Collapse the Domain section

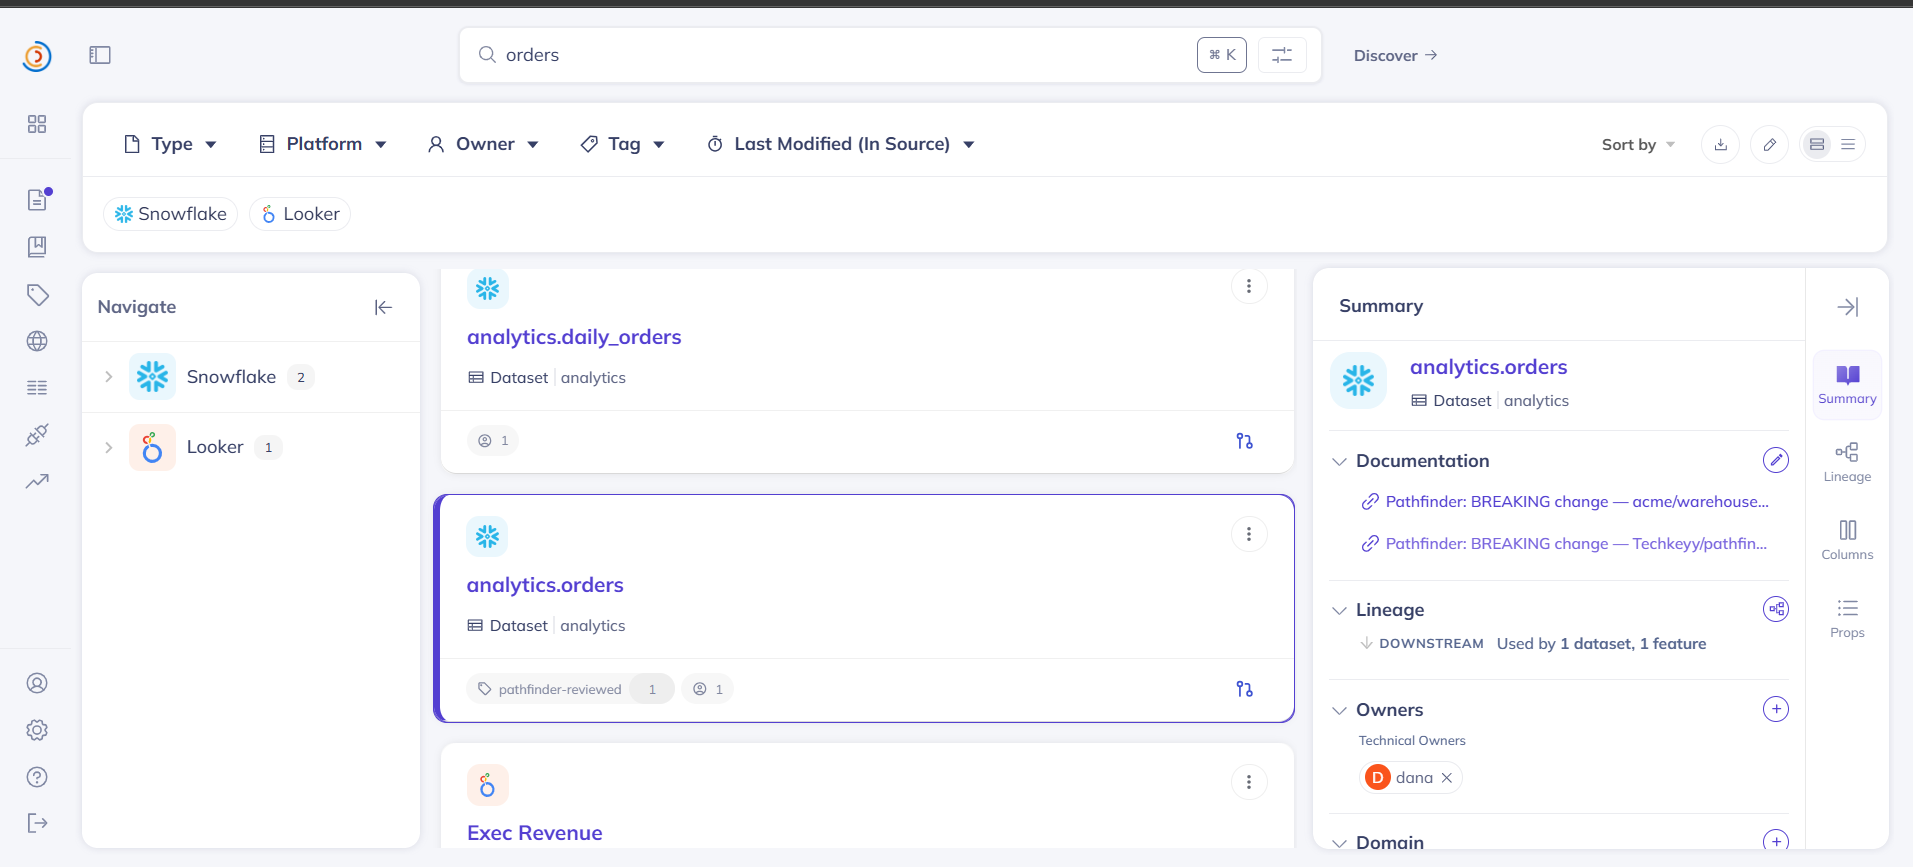(x=1339, y=843)
